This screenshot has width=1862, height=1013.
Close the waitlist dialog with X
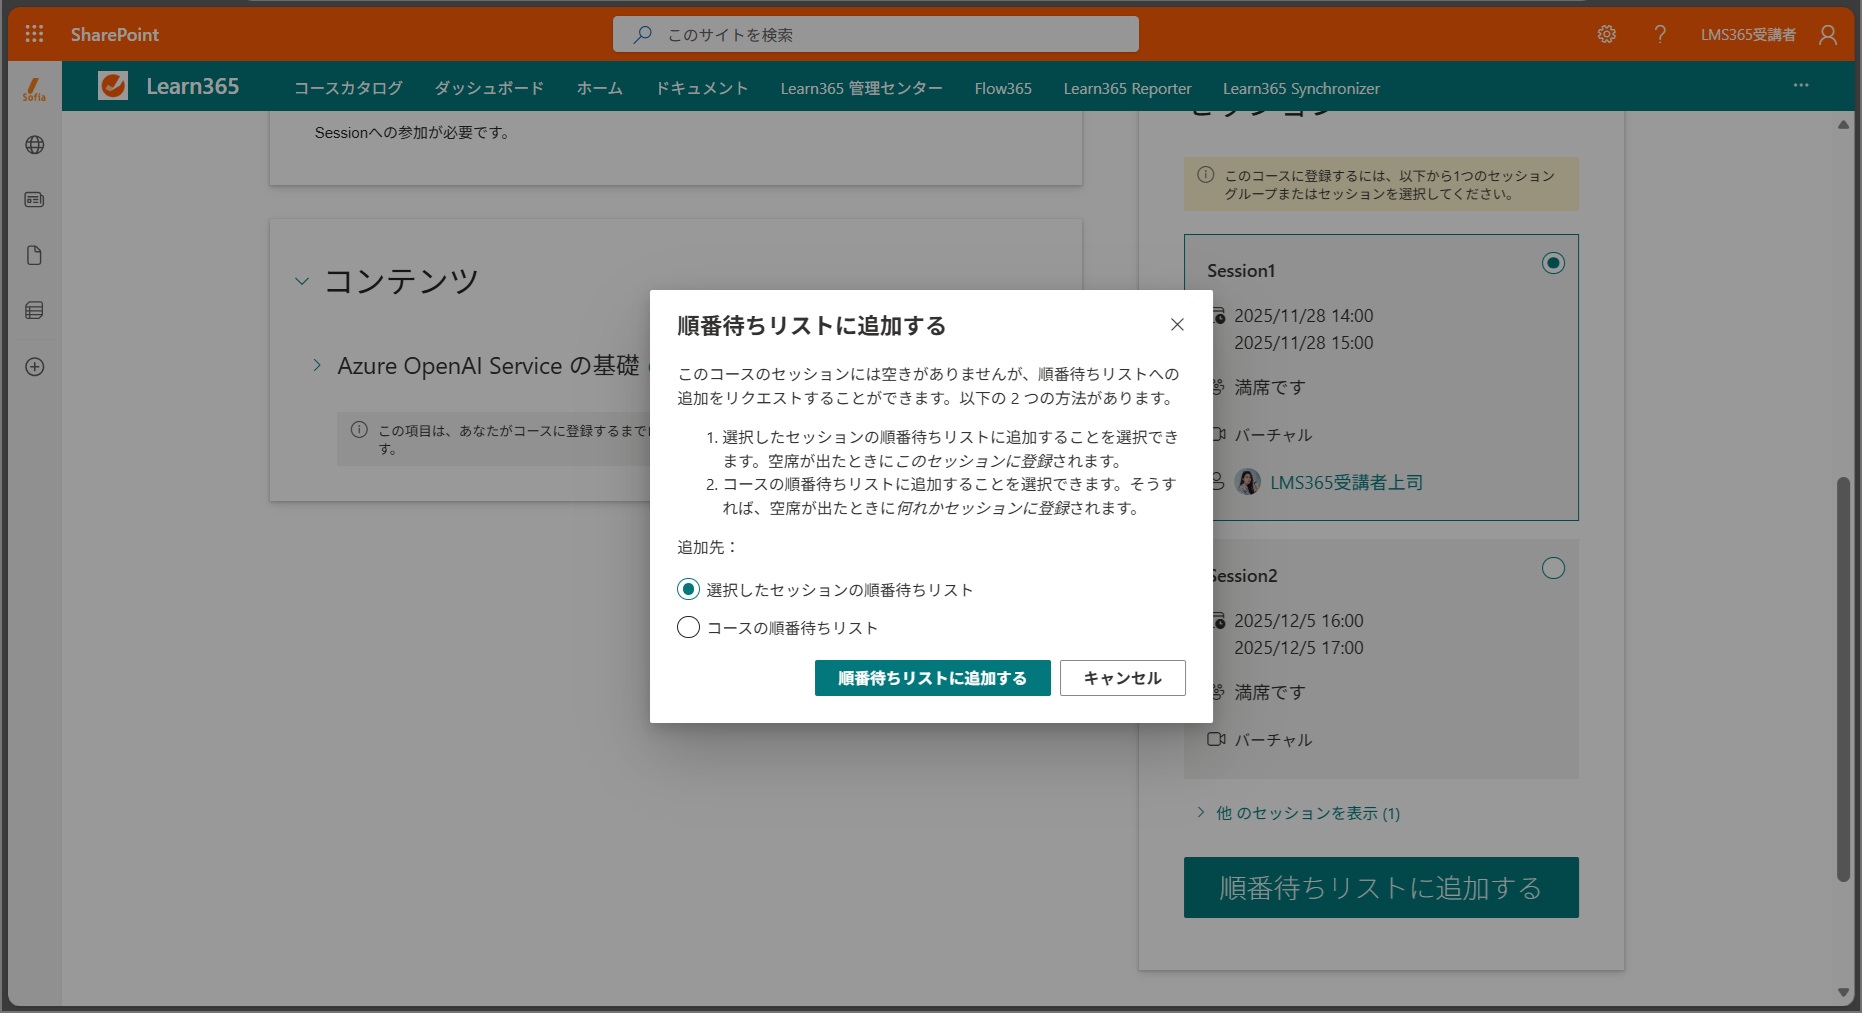pos(1177,324)
